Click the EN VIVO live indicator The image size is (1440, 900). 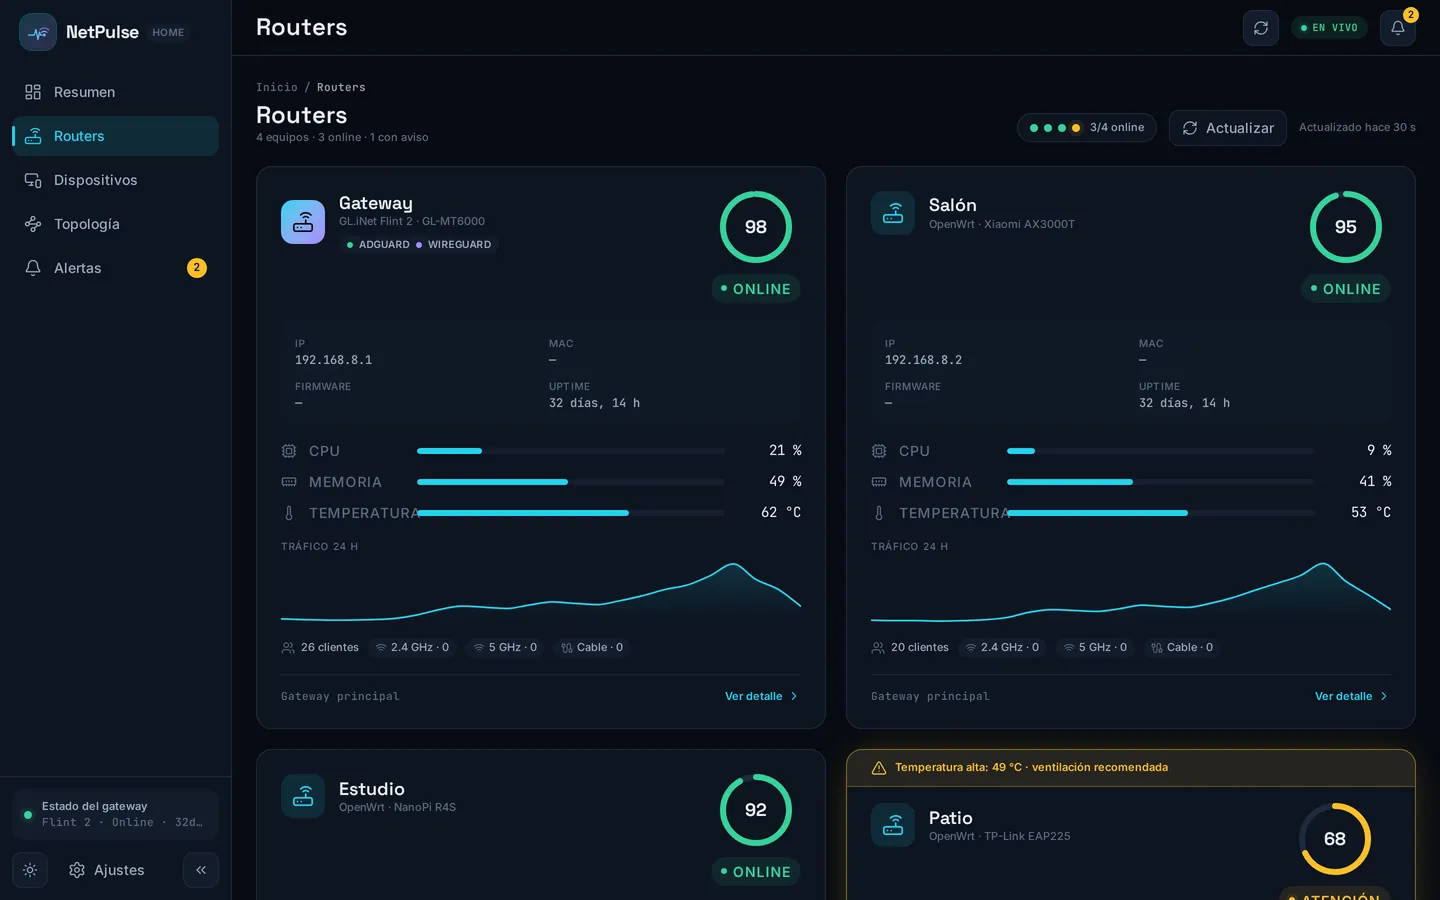pos(1329,28)
